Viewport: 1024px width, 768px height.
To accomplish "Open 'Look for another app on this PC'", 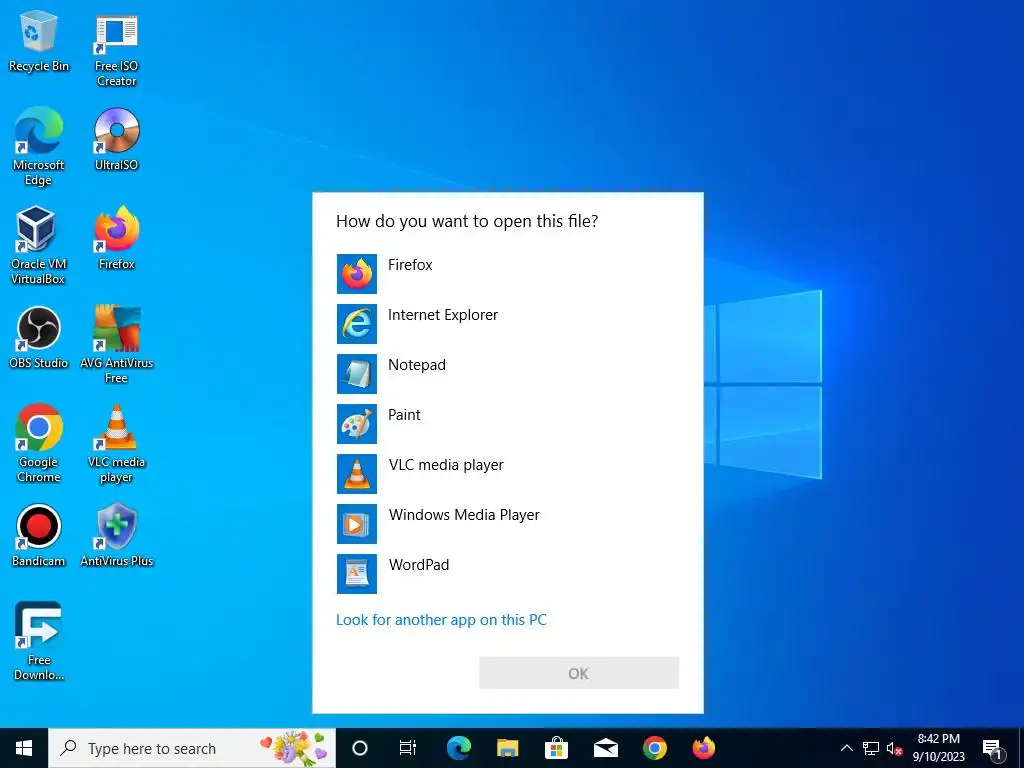I will point(441,620).
